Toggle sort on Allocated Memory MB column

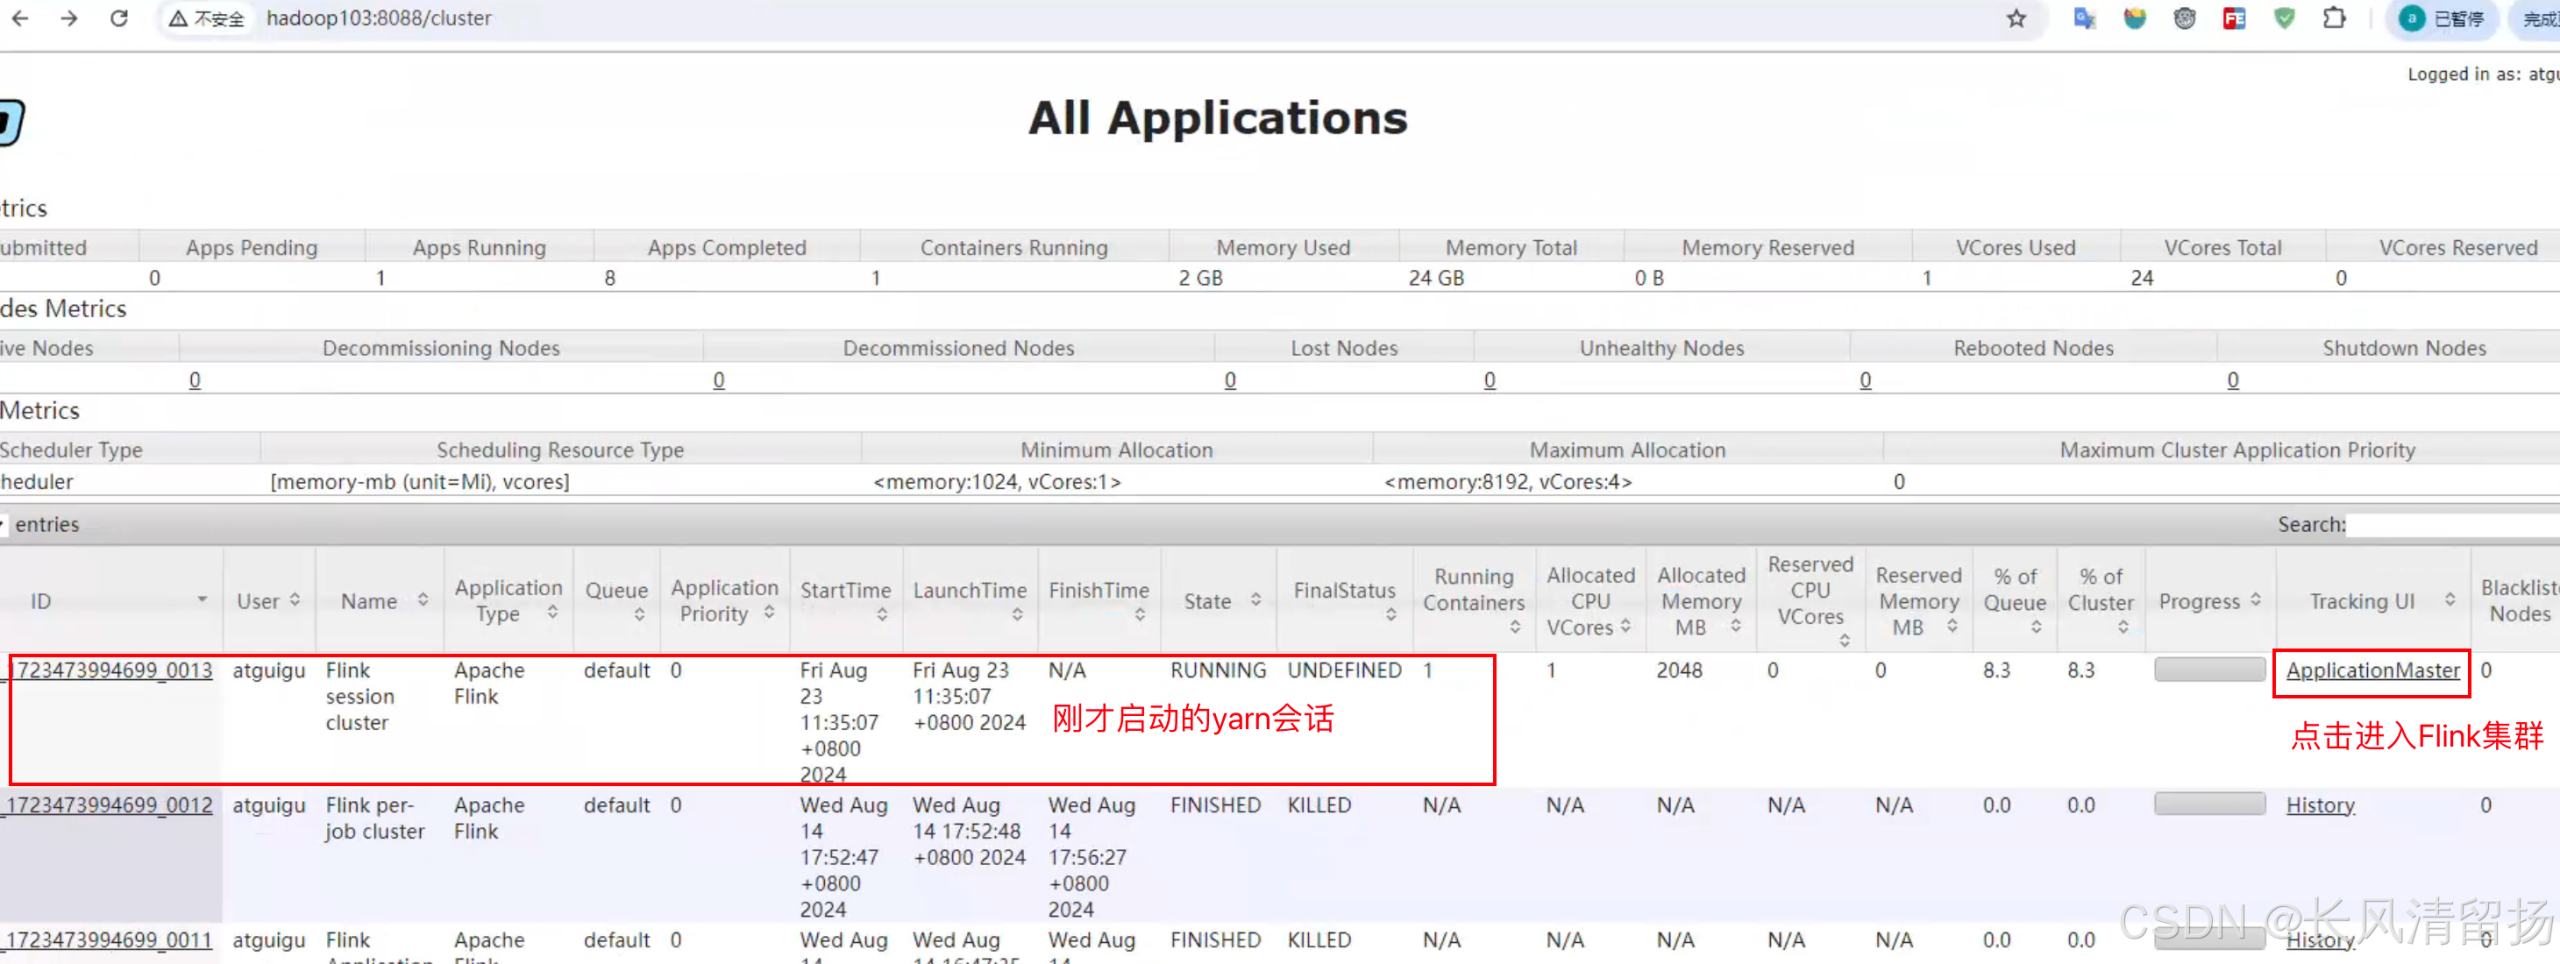[x=1737, y=627]
